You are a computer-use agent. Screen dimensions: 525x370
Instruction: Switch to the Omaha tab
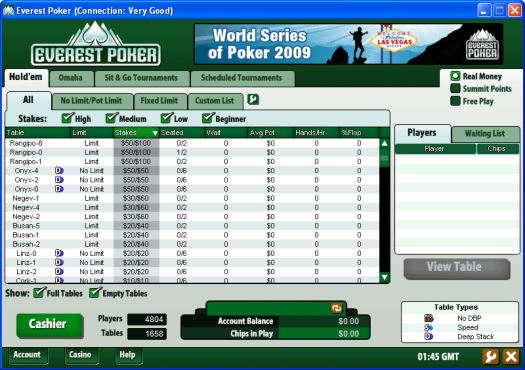tap(71, 78)
